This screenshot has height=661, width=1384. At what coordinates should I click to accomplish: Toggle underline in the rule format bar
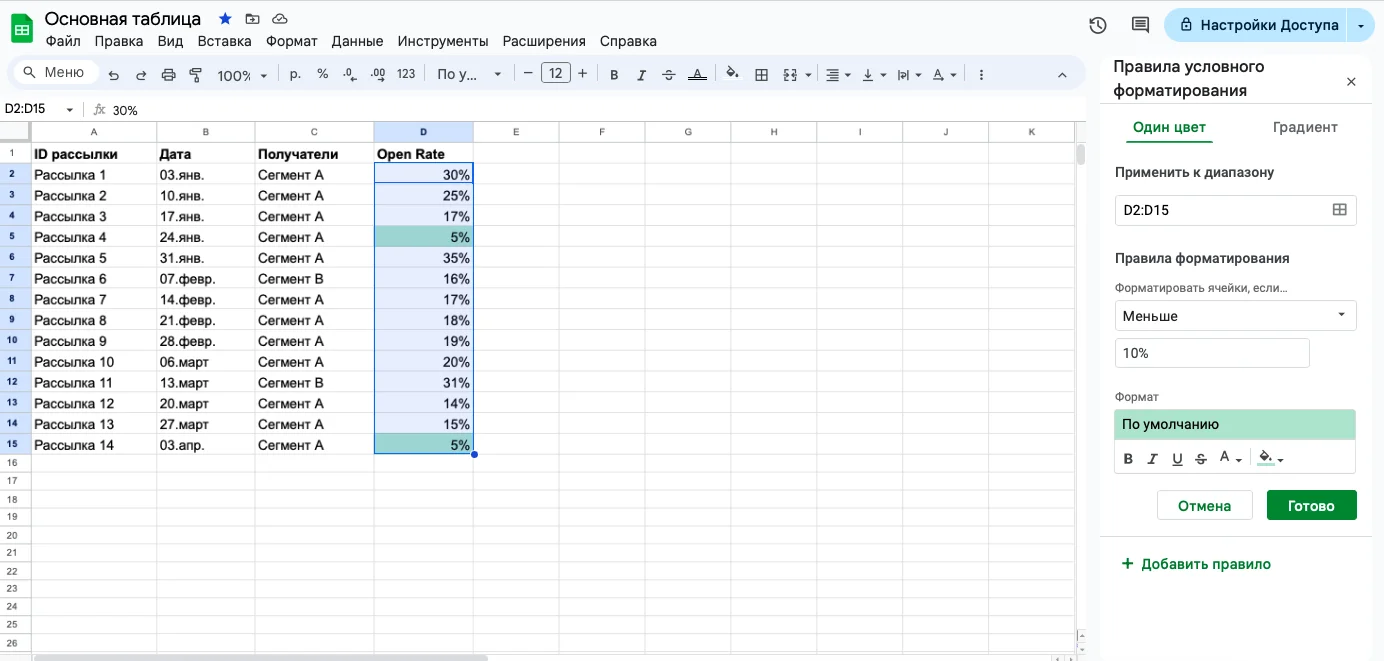click(1177, 459)
